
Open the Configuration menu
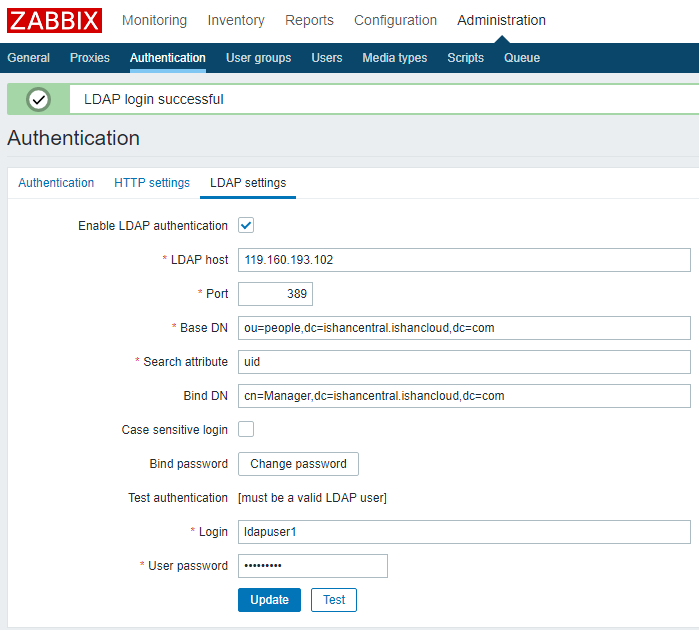pos(395,20)
